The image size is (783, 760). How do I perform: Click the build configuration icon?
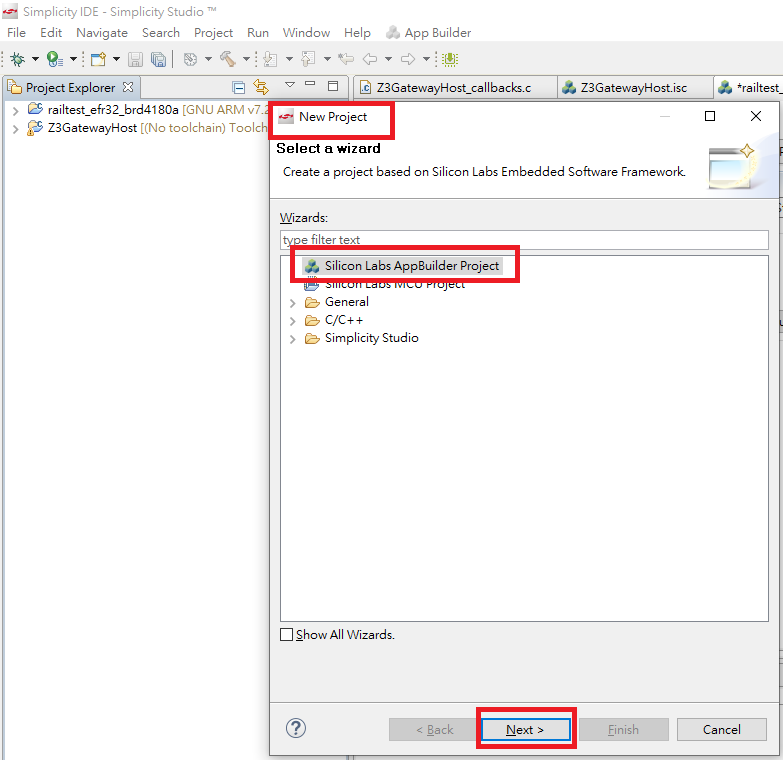[190, 59]
